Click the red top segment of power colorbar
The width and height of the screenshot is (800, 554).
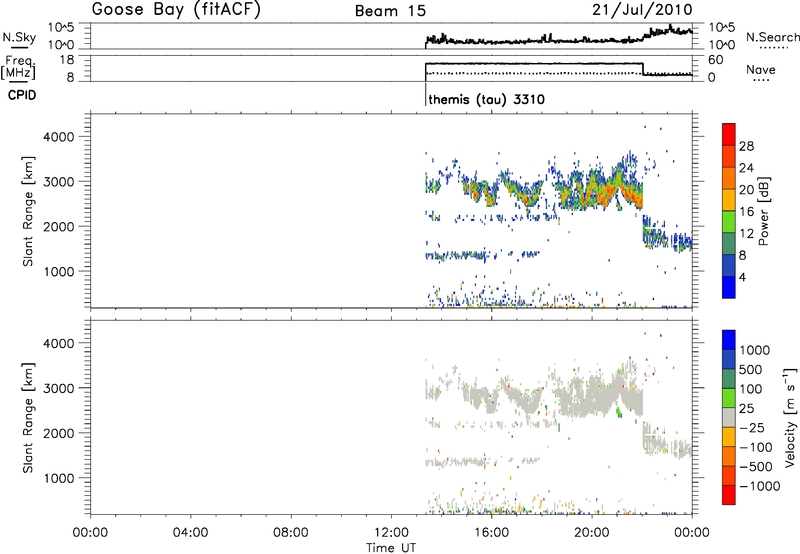click(729, 134)
